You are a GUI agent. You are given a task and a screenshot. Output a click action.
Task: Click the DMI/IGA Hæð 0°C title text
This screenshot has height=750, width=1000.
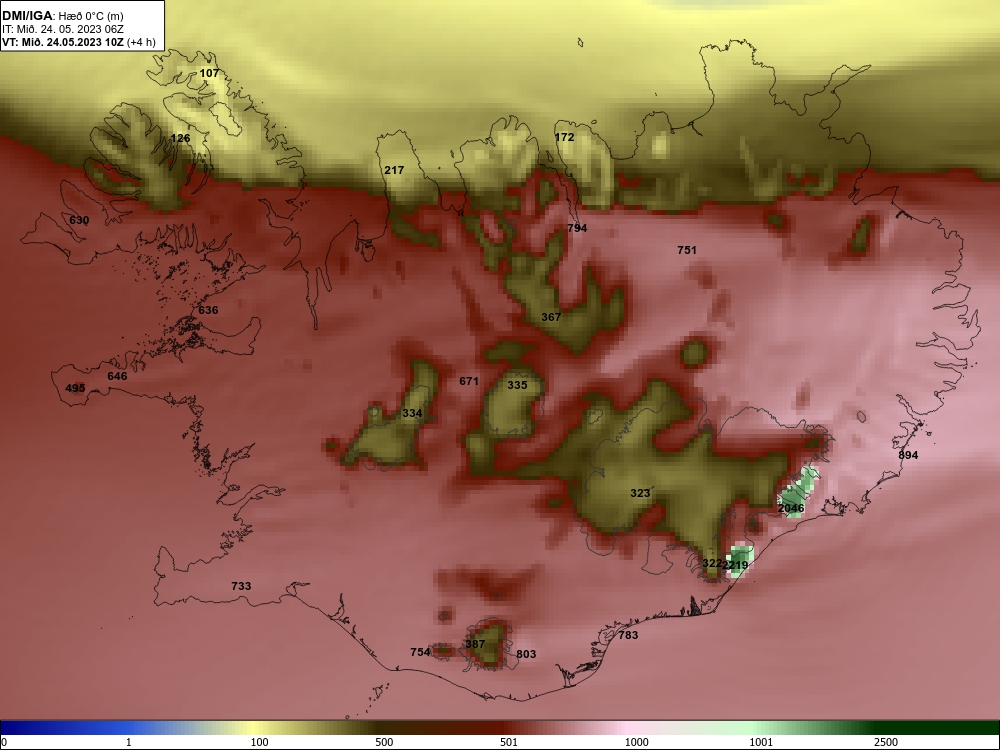click(63, 16)
